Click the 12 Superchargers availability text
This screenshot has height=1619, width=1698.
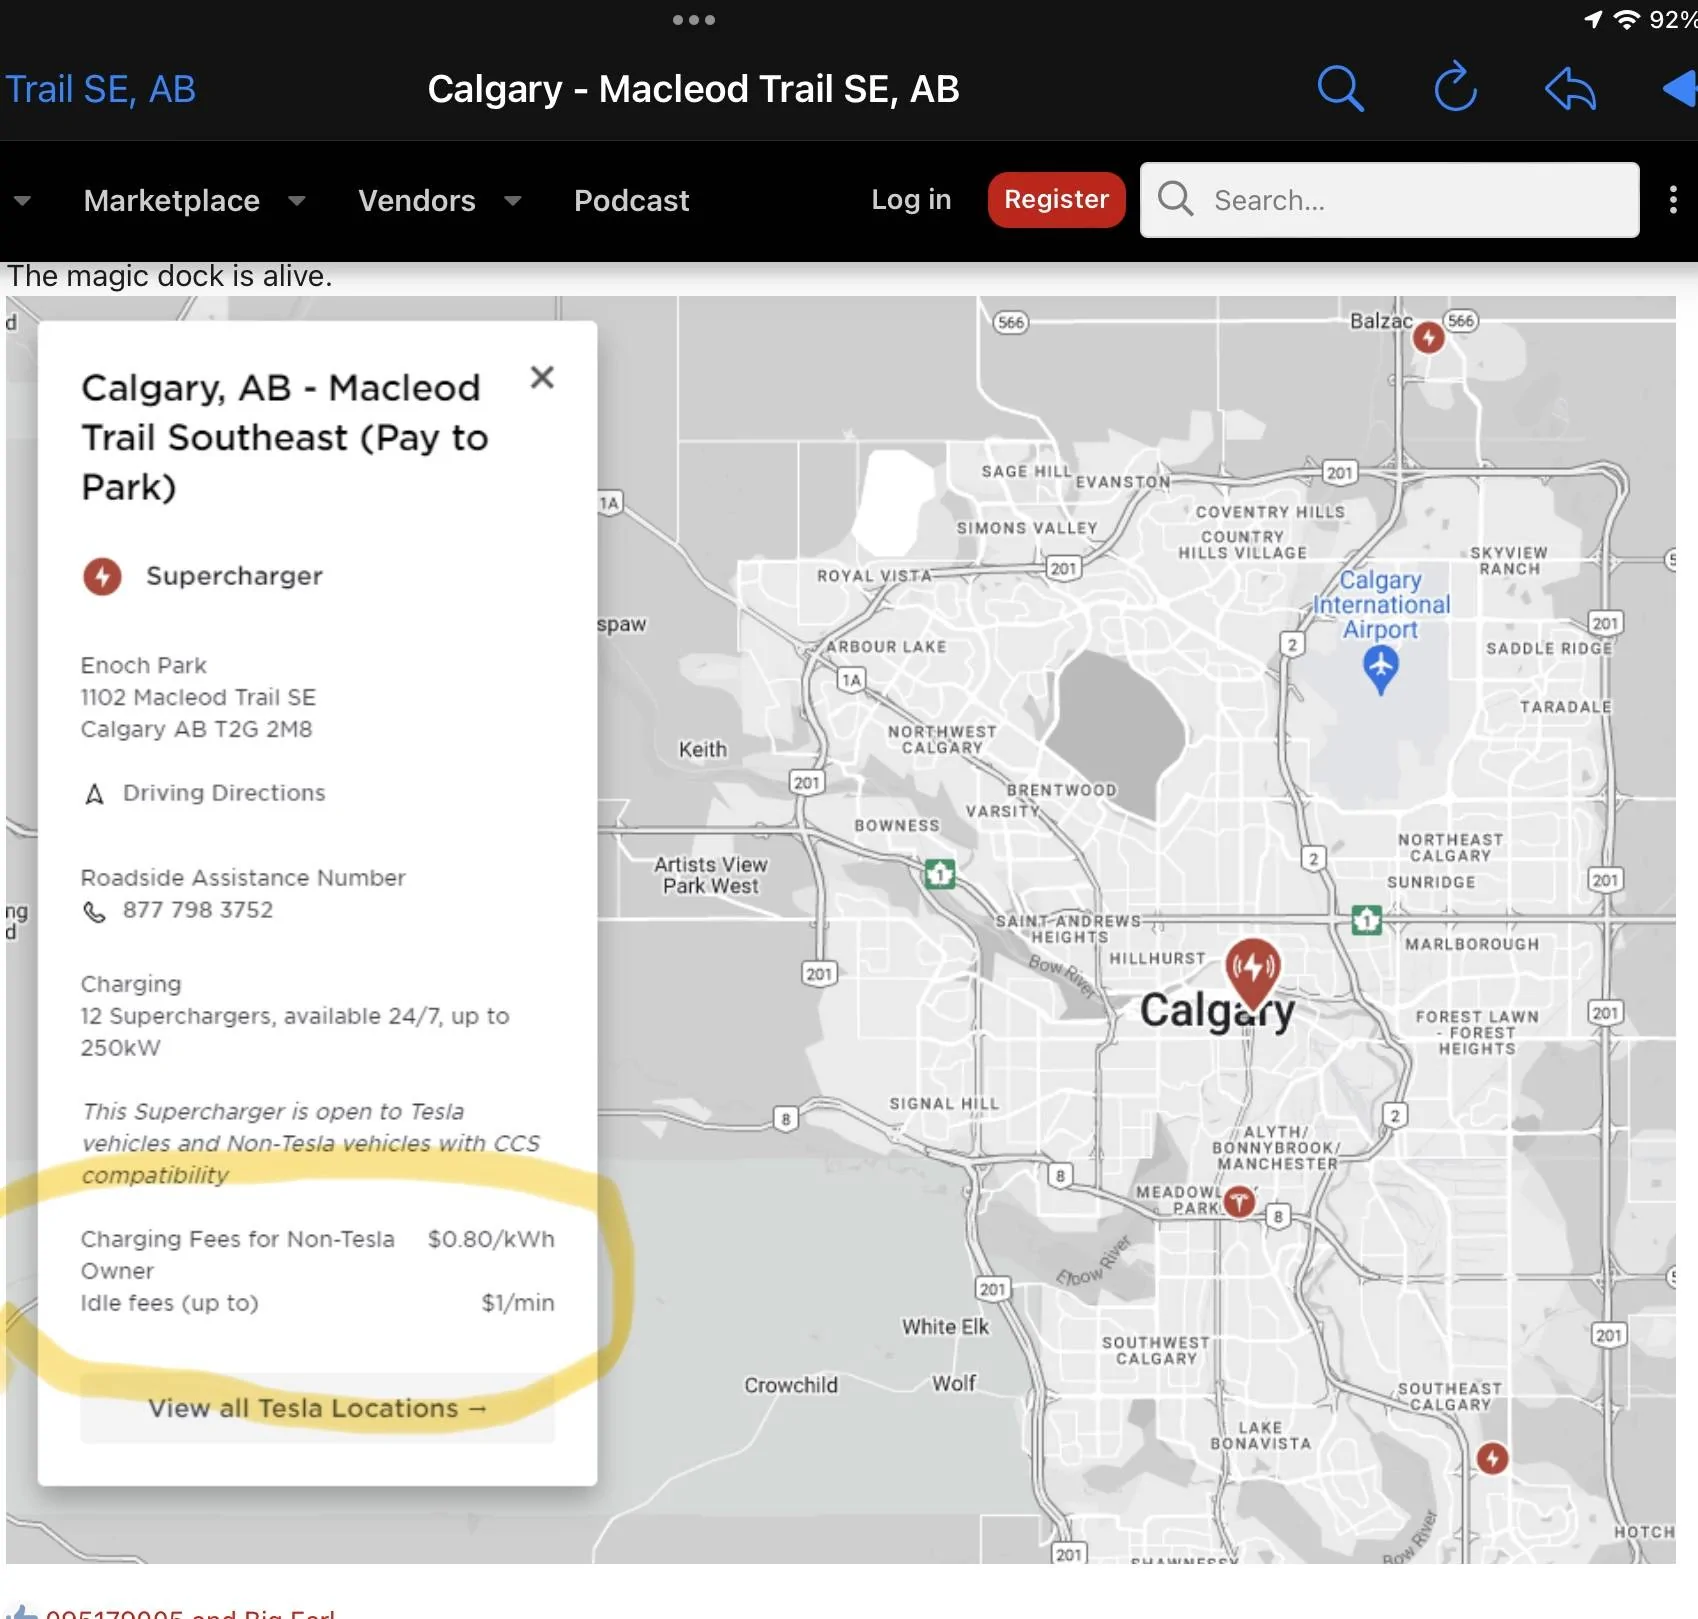[x=295, y=1031]
